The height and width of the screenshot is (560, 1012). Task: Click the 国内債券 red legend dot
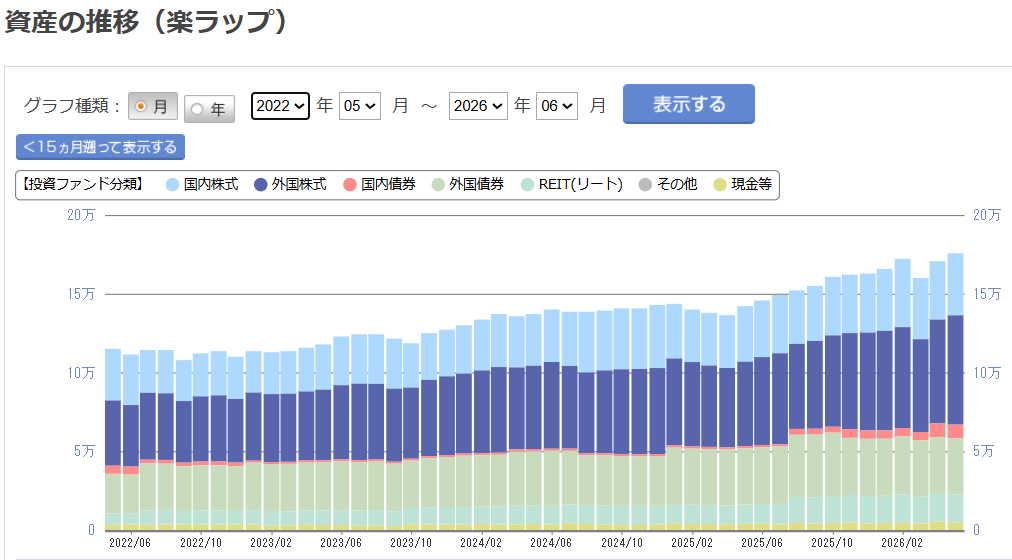350,185
